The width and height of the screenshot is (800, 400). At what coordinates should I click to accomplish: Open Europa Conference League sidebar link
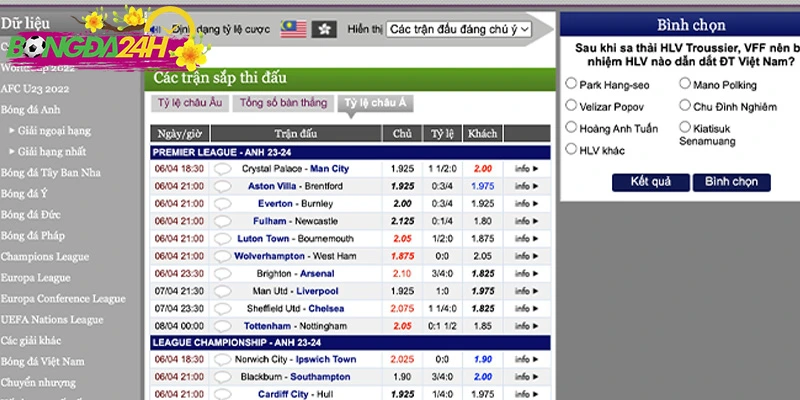[63, 299]
